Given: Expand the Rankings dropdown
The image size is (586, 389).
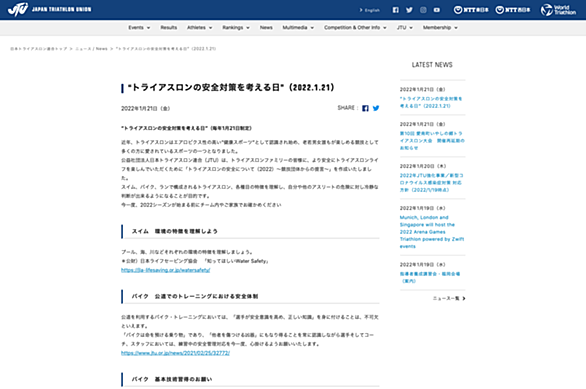Looking at the screenshot, I should (236, 28).
